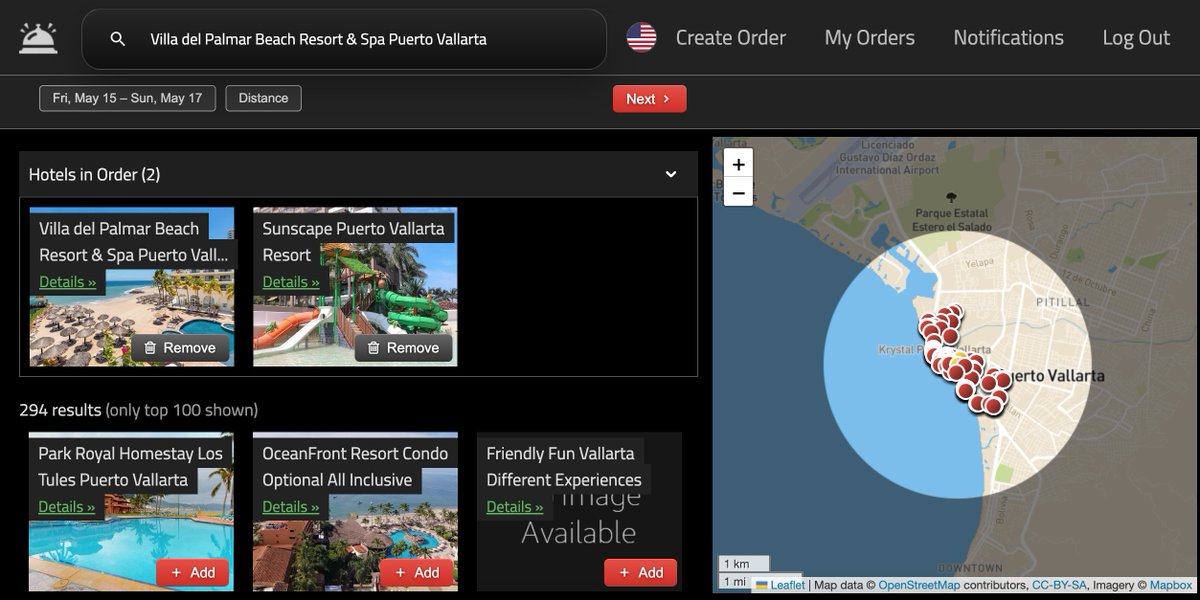This screenshot has width=1200, height=600.
Task: Remove Sunscape Puerto Vallarta Resort from order
Action: [x=403, y=348]
